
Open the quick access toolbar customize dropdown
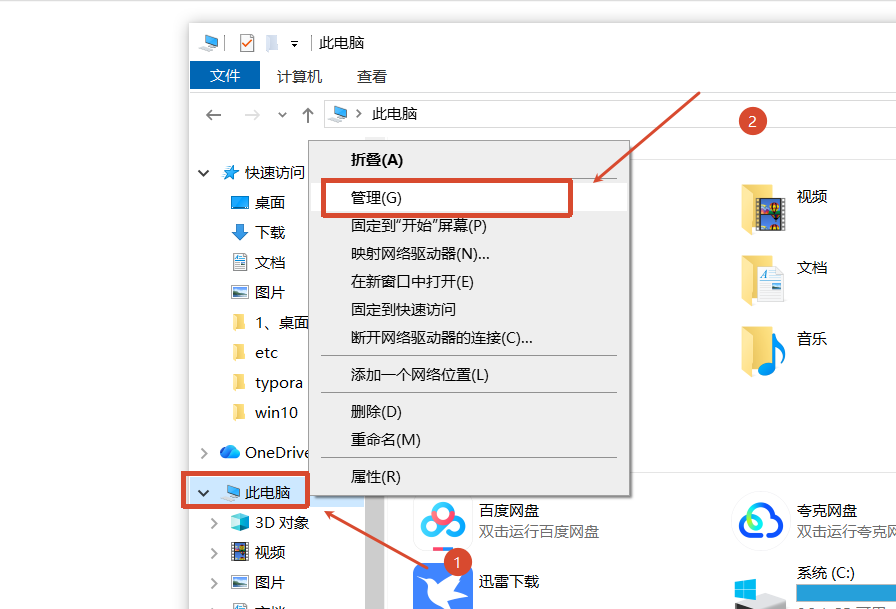click(x=294, y=43)
